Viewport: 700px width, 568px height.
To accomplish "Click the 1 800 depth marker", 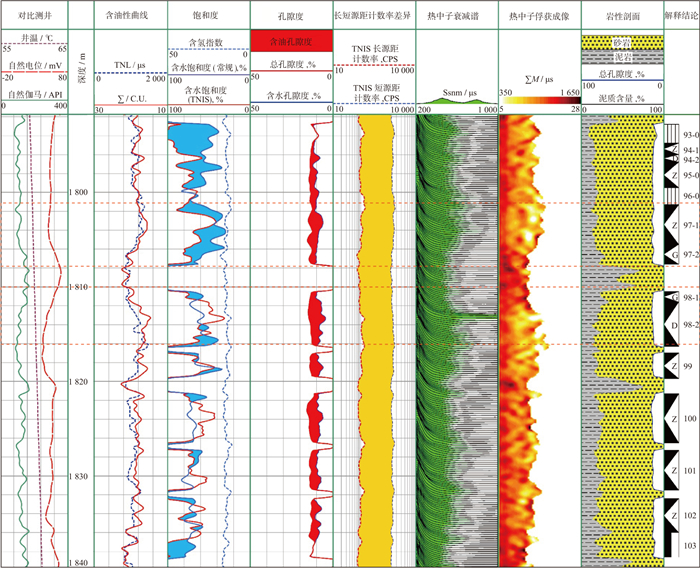I will point(79,192).
